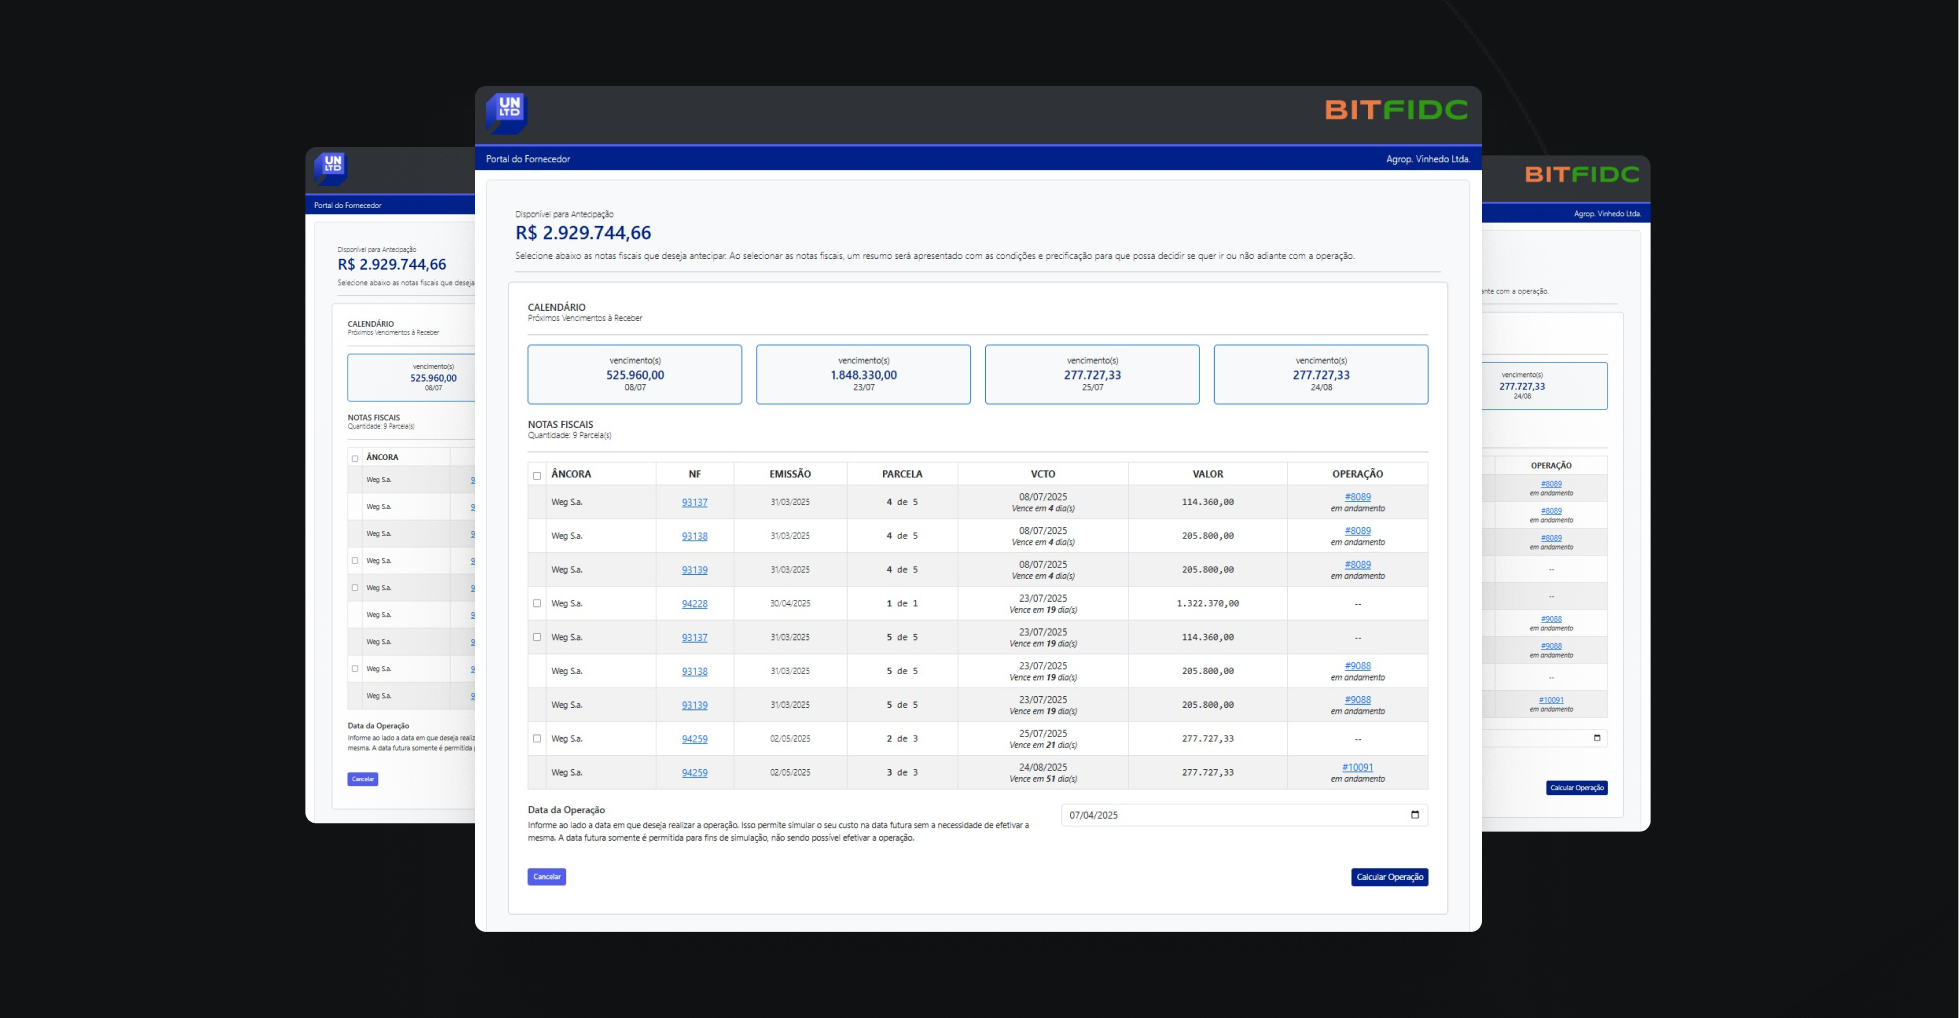Click the Data da Operação date field in center window

(x=1230, y=815)
